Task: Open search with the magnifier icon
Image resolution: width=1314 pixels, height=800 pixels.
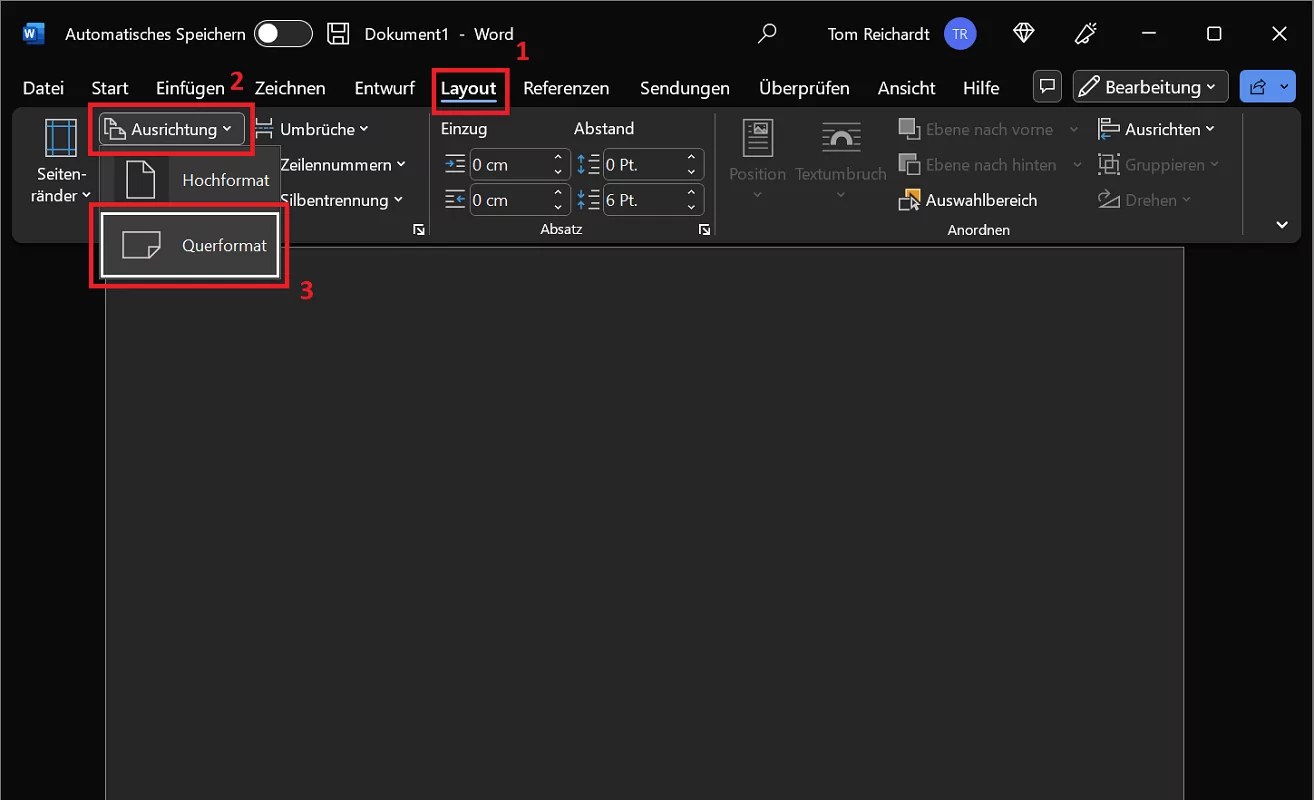Action: pos(767,34)
